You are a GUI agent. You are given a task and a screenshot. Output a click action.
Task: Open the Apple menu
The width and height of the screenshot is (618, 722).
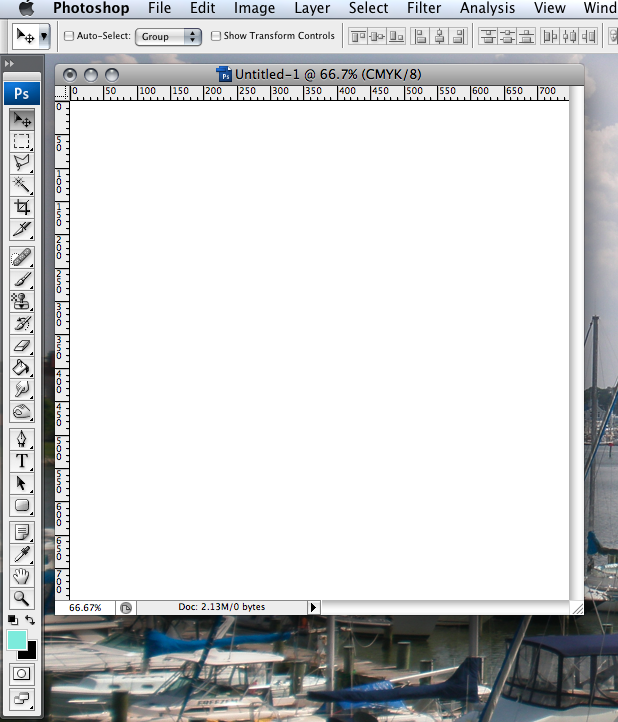tap(26, 8)
